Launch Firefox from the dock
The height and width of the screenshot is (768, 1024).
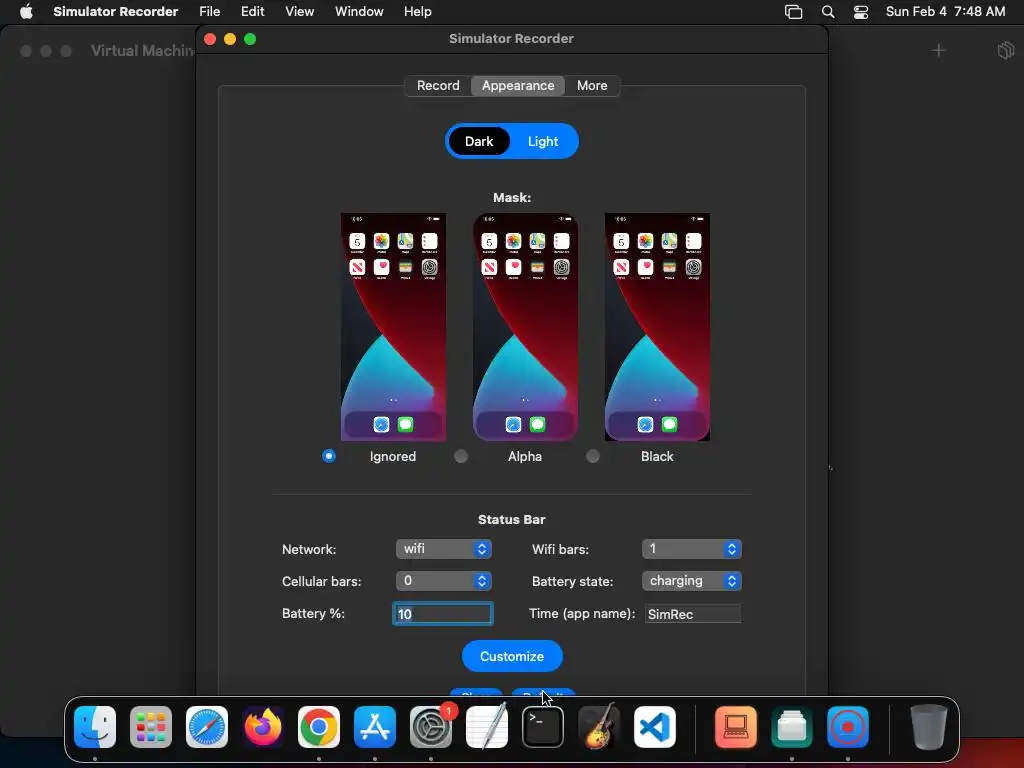pos(263,727)
